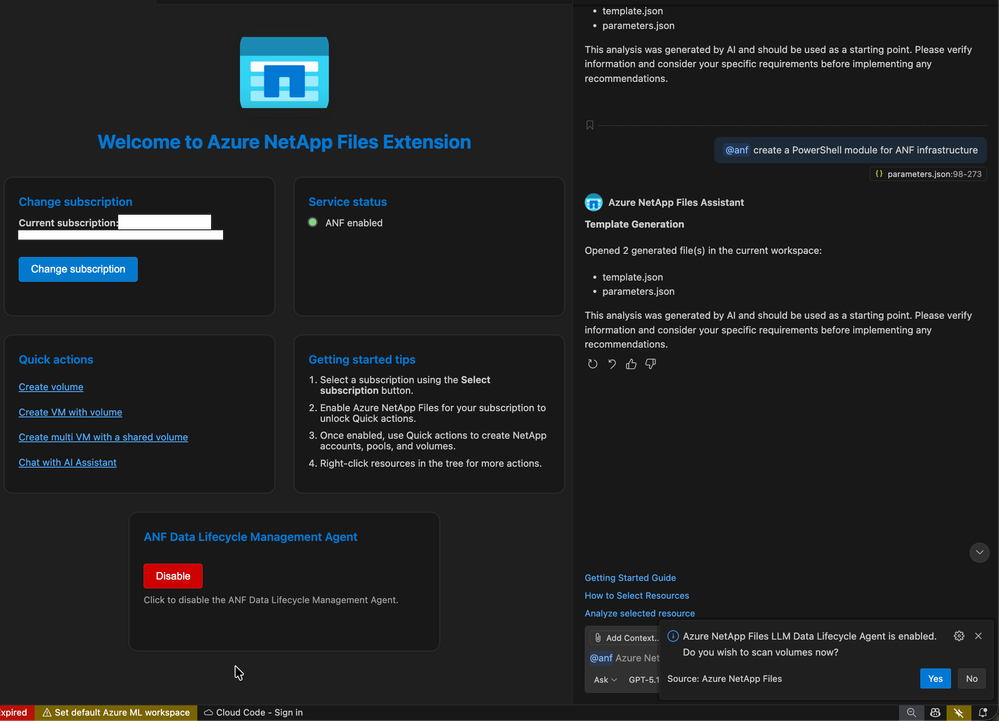Click the Getting started tips heading

[362, 359]
